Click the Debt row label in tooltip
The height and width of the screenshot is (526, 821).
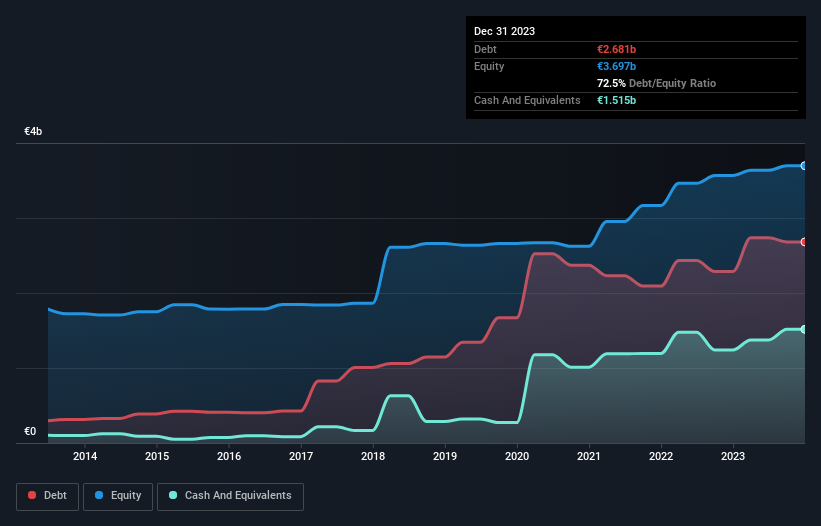pos(485,49)
